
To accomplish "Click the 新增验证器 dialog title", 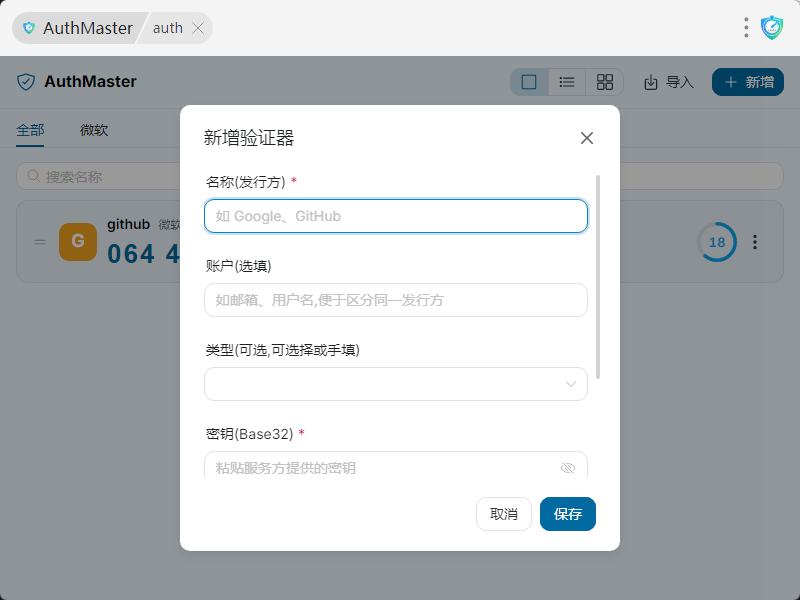I will (249, 138).
